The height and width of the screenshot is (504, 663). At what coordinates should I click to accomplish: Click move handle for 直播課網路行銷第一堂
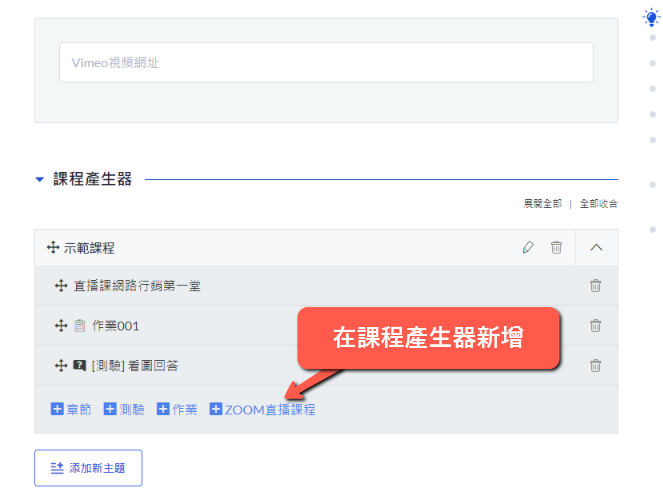[x=61, y=285]
